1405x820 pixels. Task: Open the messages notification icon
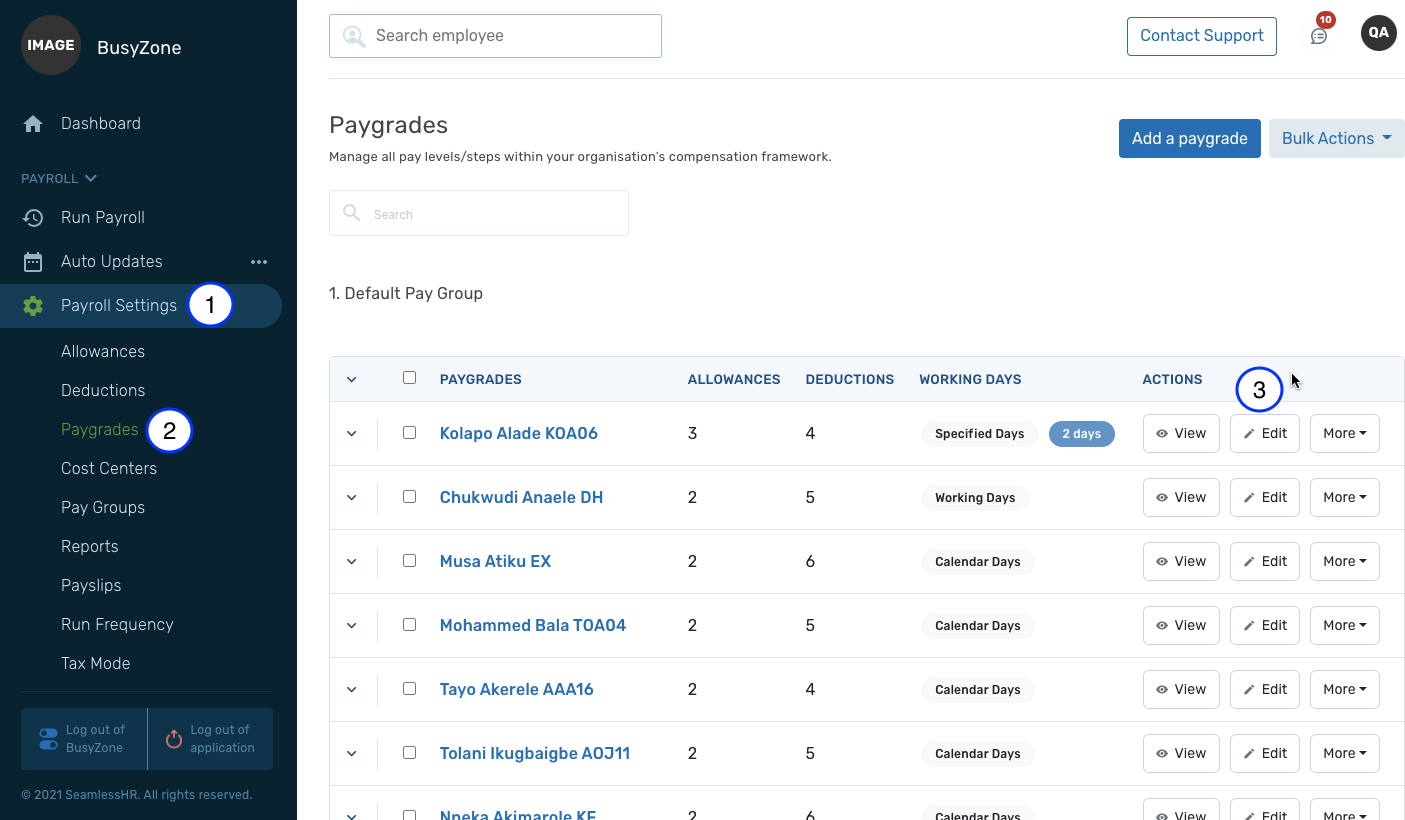pyautogui.click(x=1319, y=36)
